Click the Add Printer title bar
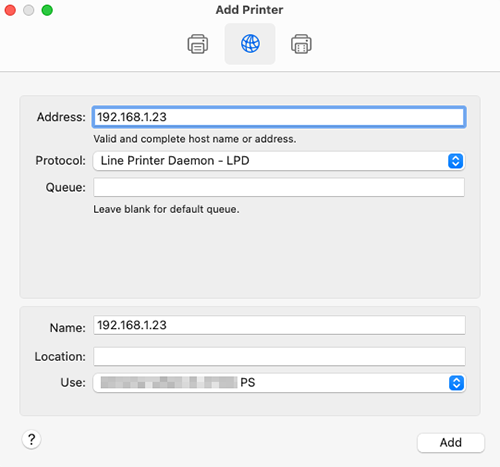This screenshot has width=500, height=467. pos(249,10)
